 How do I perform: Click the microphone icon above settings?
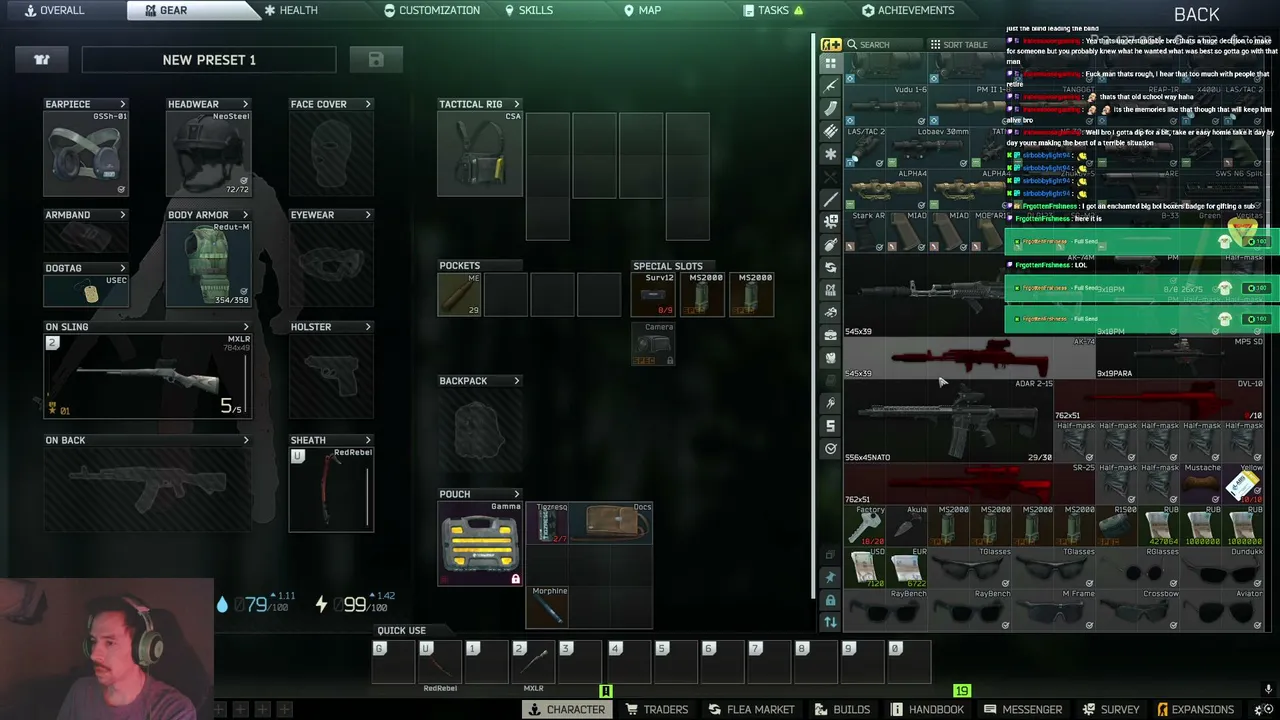1268,689
